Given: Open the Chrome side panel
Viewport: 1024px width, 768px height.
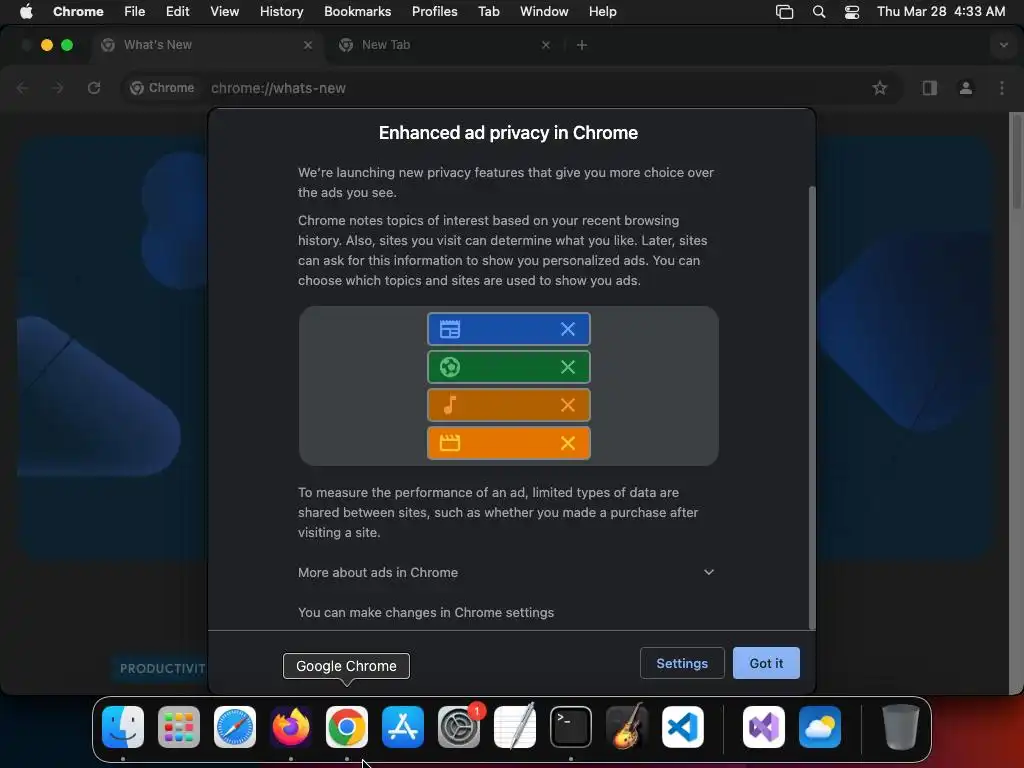Looking at the screenshot, I should click(929, 88).
